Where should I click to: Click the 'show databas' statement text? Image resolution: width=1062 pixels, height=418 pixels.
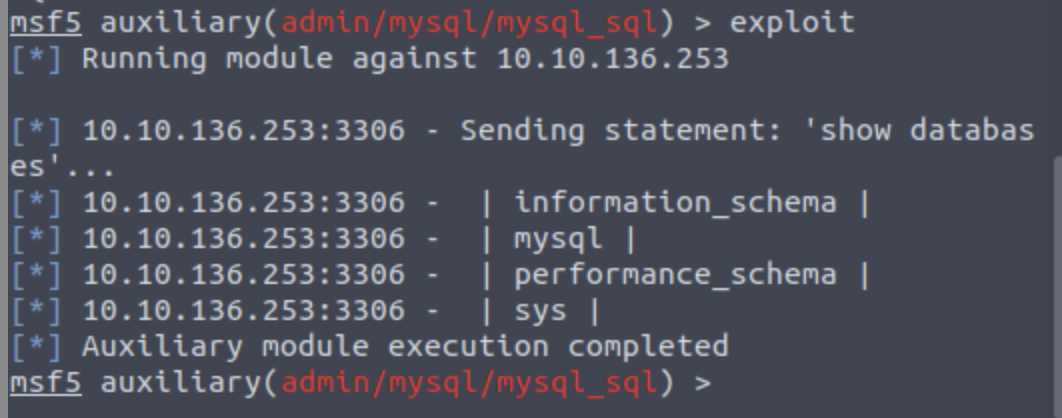pyautogui.click(x=926, y=130)
